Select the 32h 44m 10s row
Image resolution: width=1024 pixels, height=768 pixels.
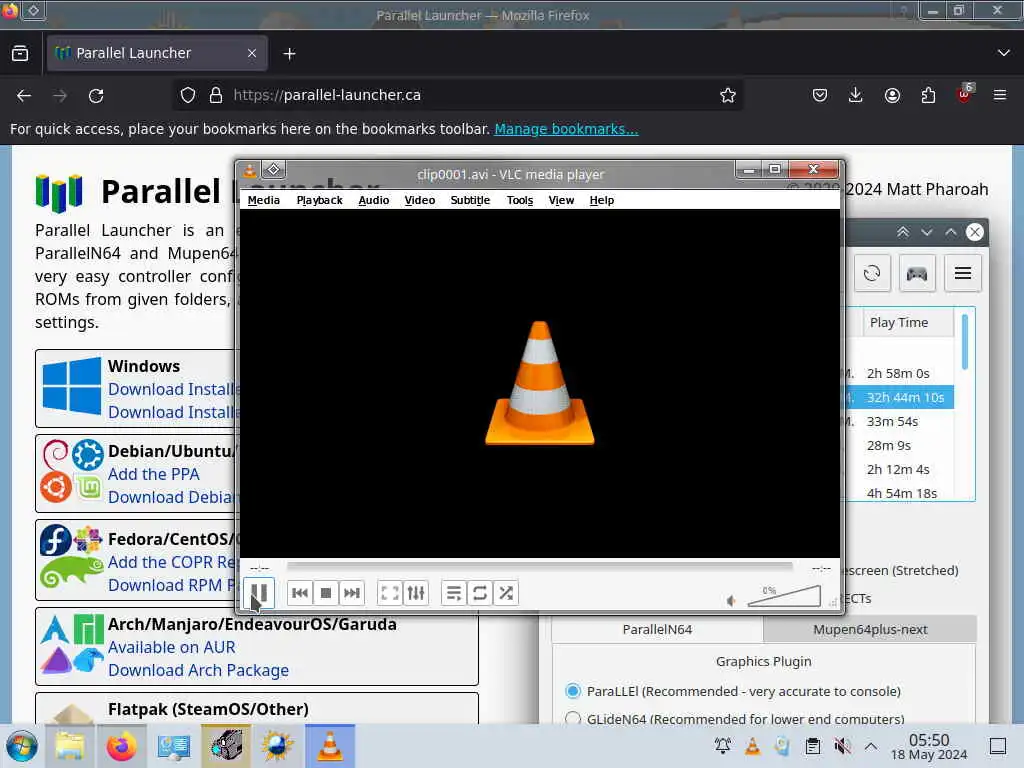(x=900, y=397)
